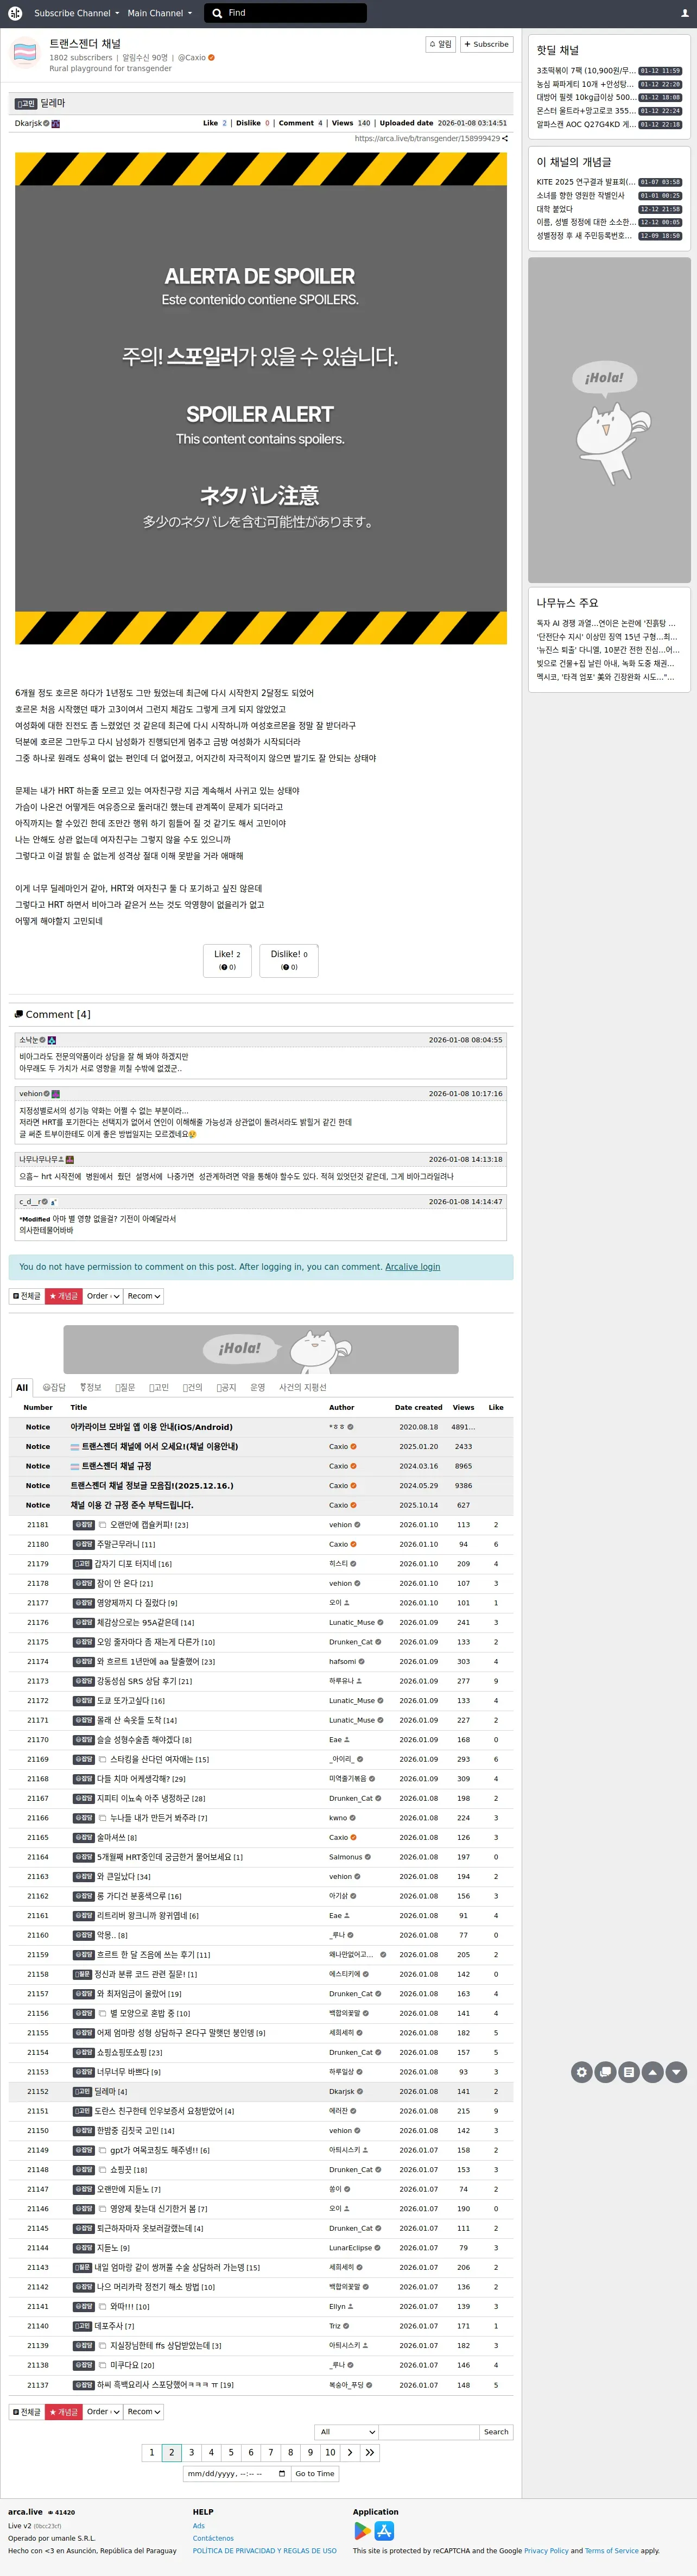Select the 정보 category tab

click(91, 1387)
